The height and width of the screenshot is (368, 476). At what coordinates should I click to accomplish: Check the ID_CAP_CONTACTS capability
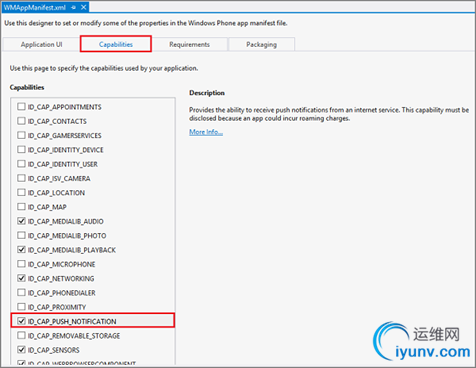(x=21, y=121)
